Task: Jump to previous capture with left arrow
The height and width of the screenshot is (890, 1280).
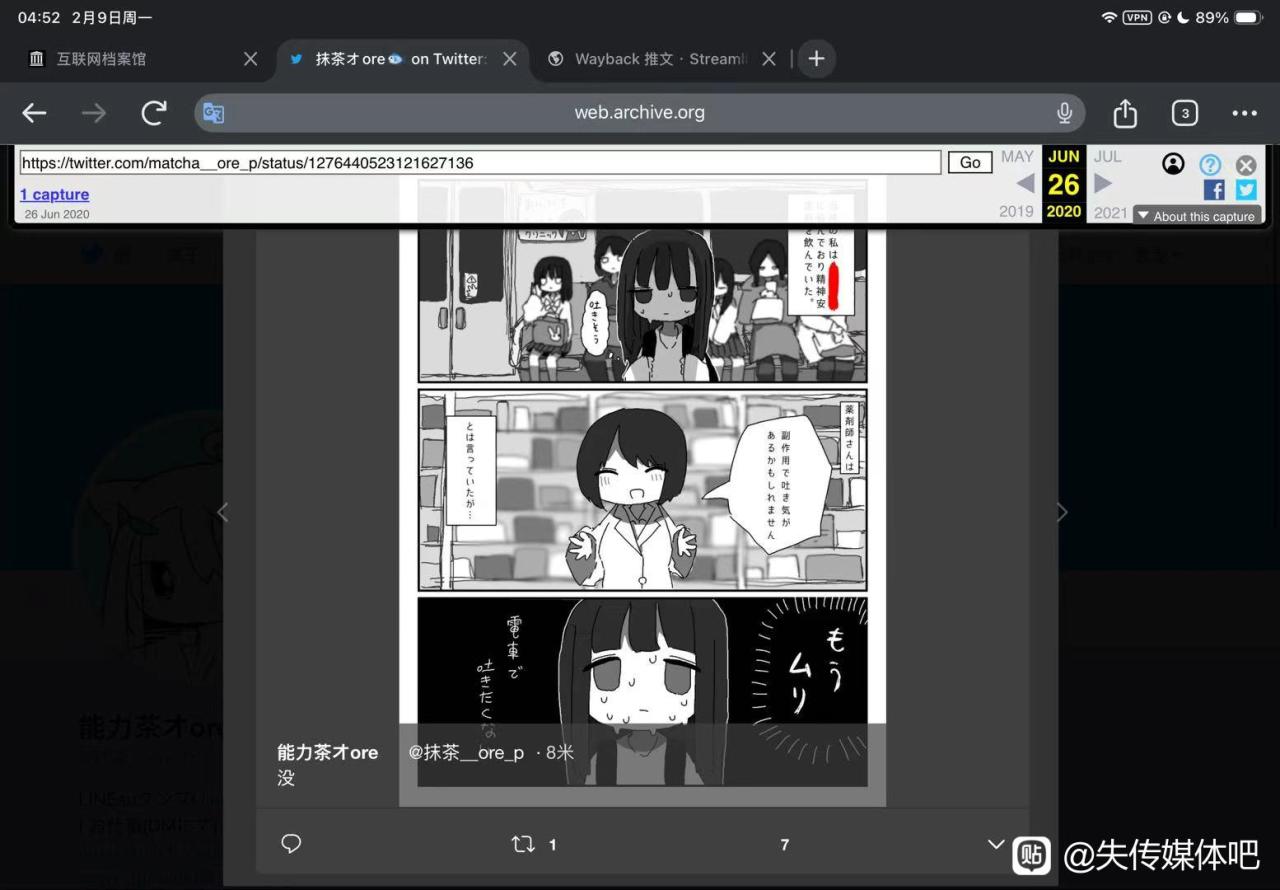Action: (x=1025, y=184)
